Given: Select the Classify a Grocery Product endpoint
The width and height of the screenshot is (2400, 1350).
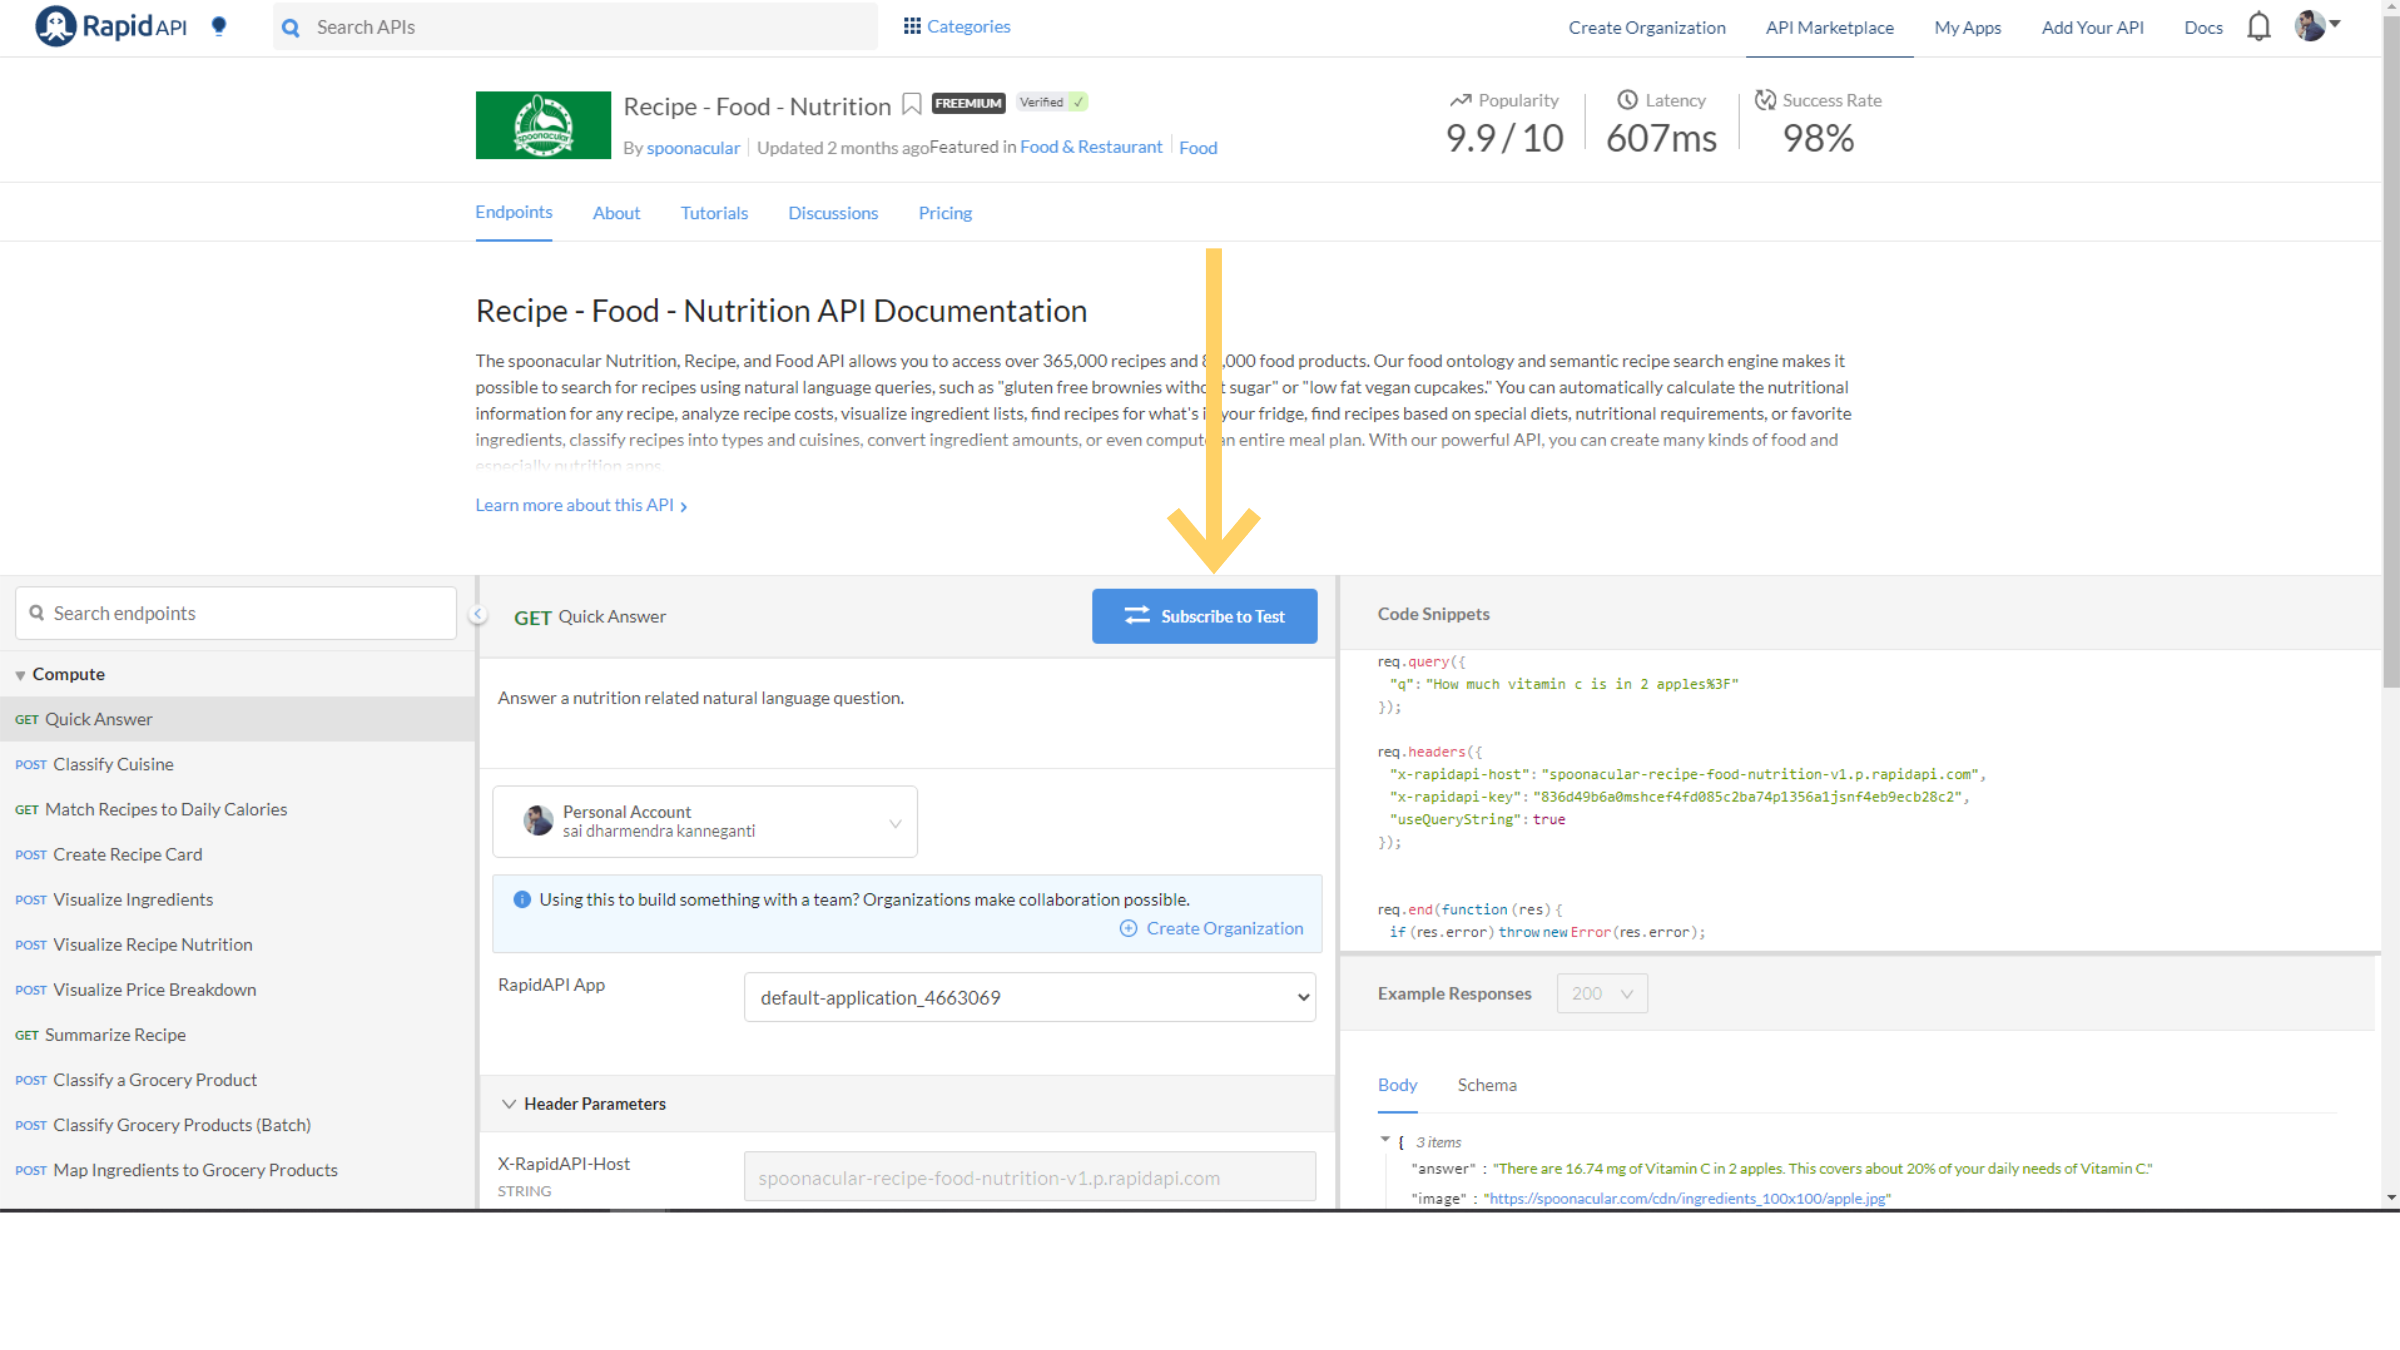Looking at the screenshot, I should tap(237, 1080).
